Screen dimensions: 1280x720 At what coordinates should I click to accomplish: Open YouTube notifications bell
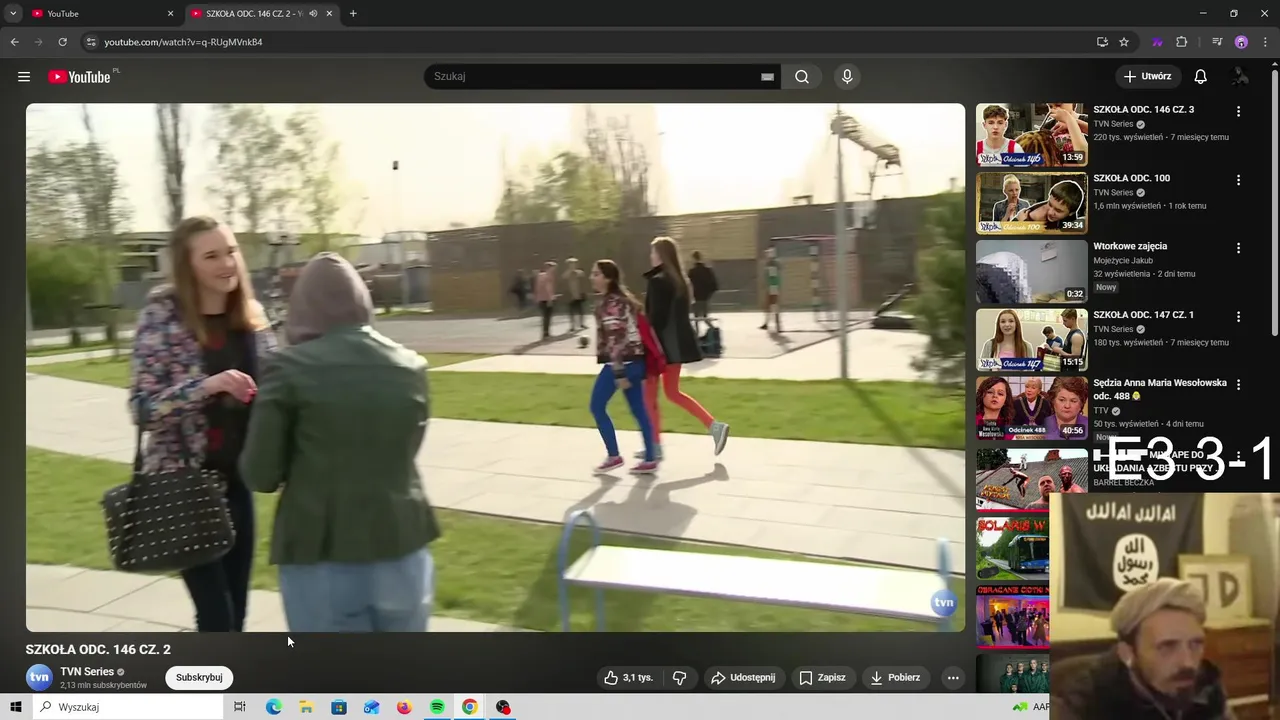point(1201,77)
